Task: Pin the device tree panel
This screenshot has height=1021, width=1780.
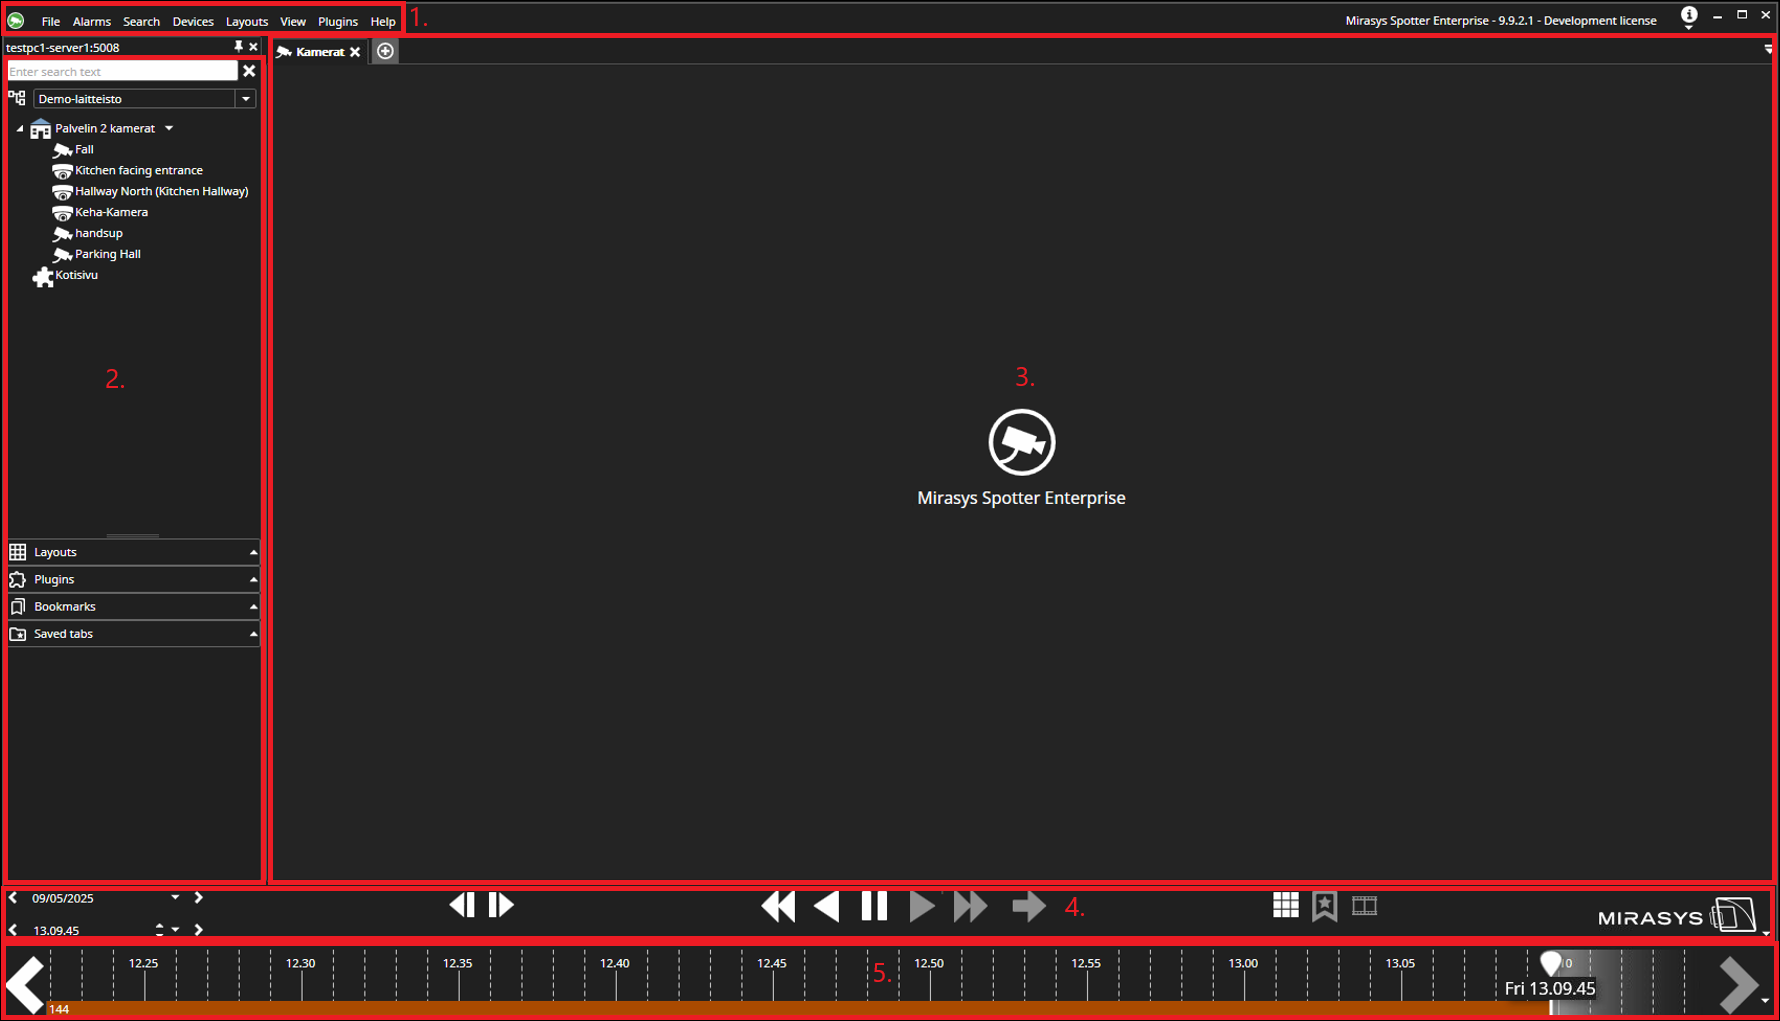Action: [x=238, y=47]
